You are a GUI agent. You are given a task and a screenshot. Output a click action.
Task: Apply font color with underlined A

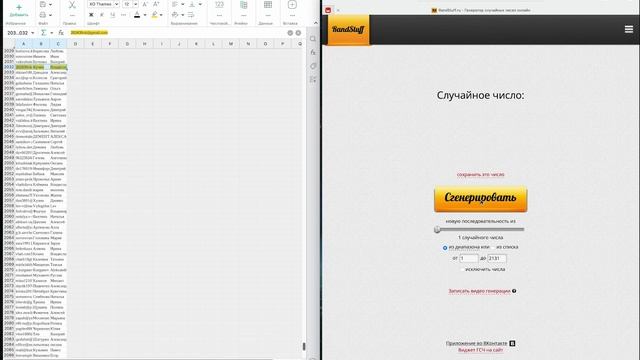137,15
